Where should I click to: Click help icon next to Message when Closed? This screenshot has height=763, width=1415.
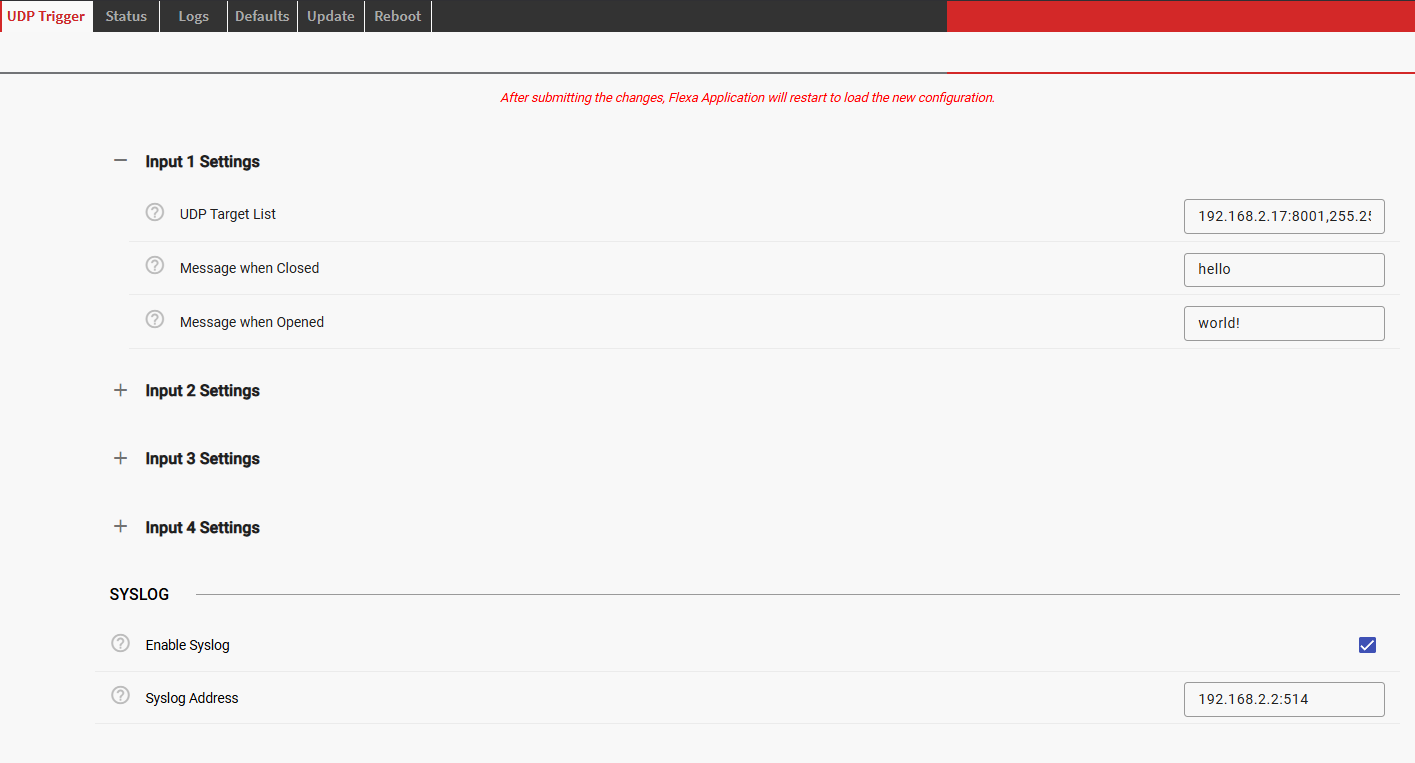(155, 266)
